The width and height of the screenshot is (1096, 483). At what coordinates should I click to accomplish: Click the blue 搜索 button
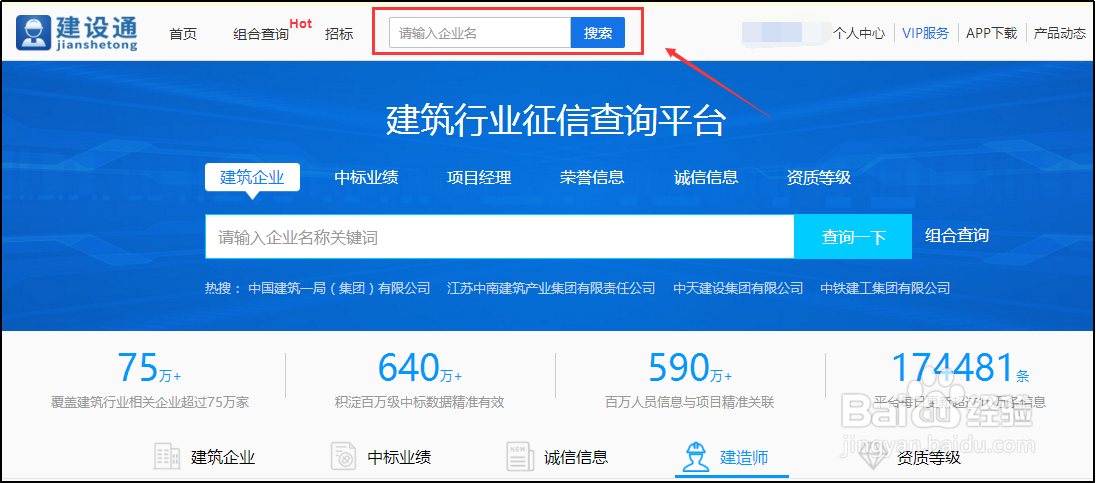click(x=598, y=33)
